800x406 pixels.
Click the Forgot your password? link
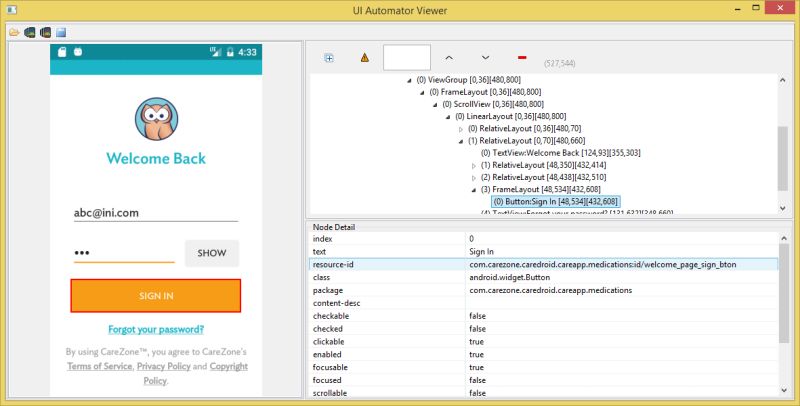tap(156, 329)
